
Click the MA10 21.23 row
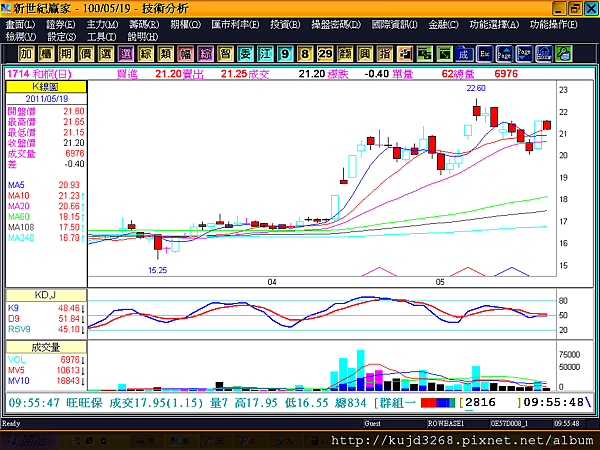point(46,196)
